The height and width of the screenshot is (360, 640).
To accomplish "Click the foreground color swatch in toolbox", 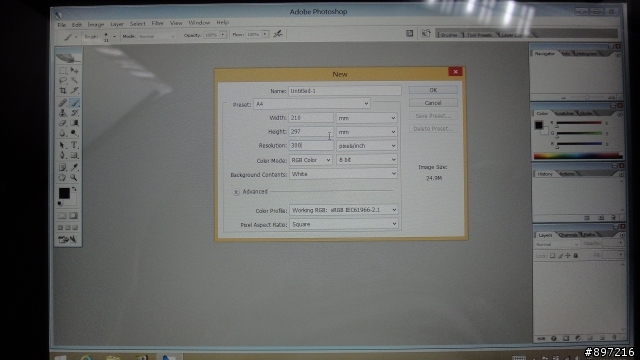I will click(x=64, y=193).
